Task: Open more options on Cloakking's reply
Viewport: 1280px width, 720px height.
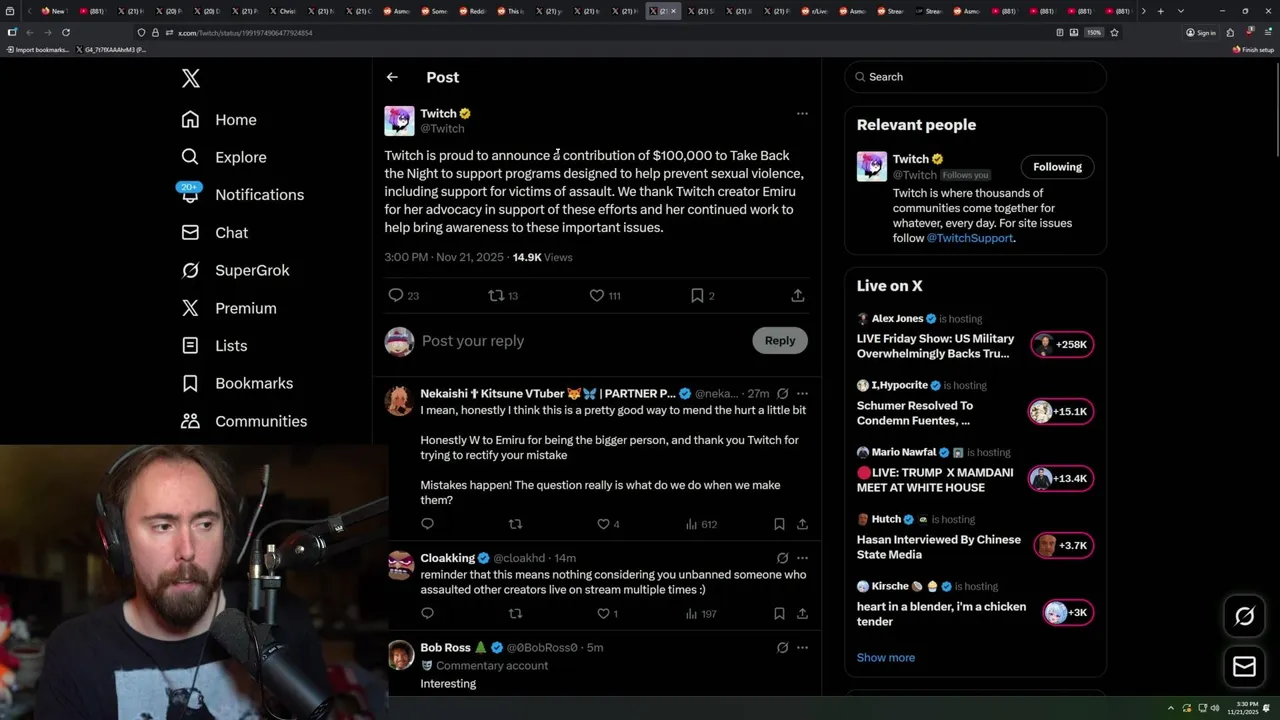Action: coord(802,558)
